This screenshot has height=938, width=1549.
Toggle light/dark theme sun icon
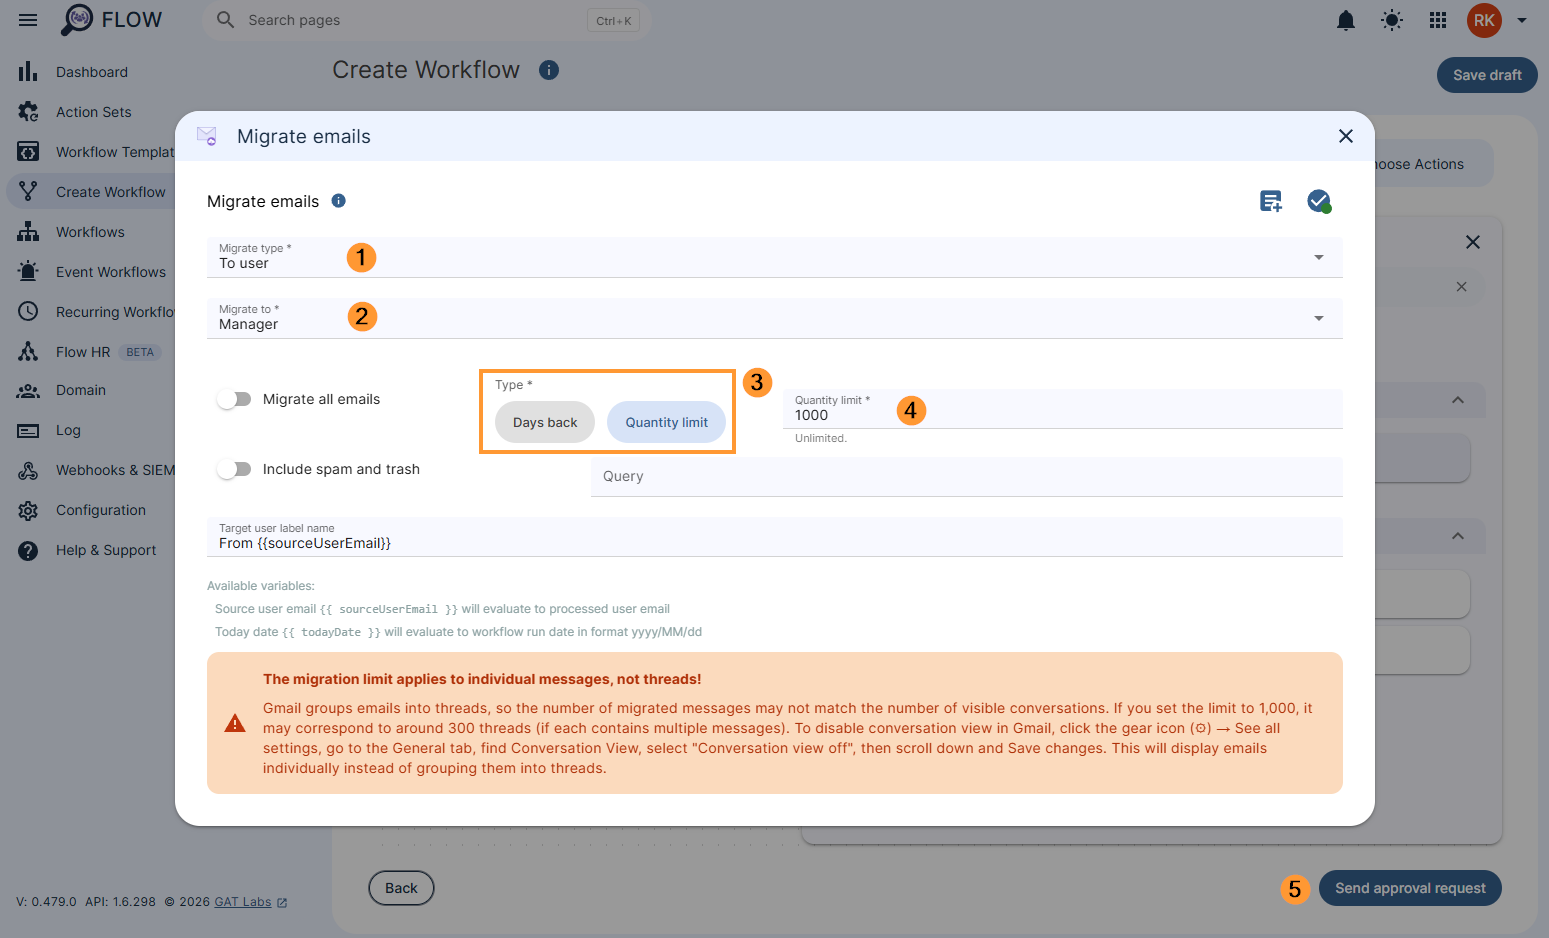point(1392,20)
